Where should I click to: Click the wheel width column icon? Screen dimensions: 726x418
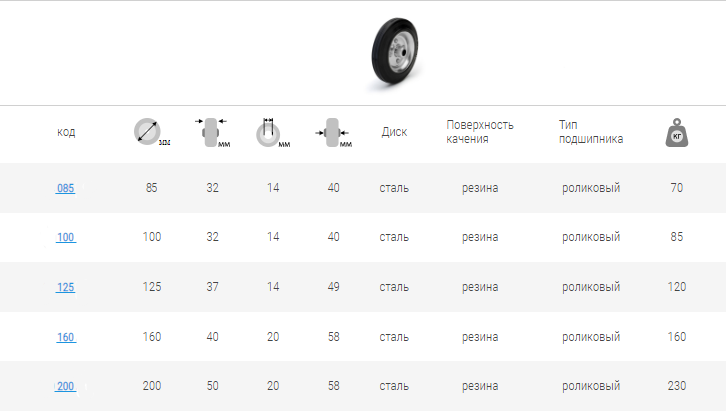(x=209, y=132)
